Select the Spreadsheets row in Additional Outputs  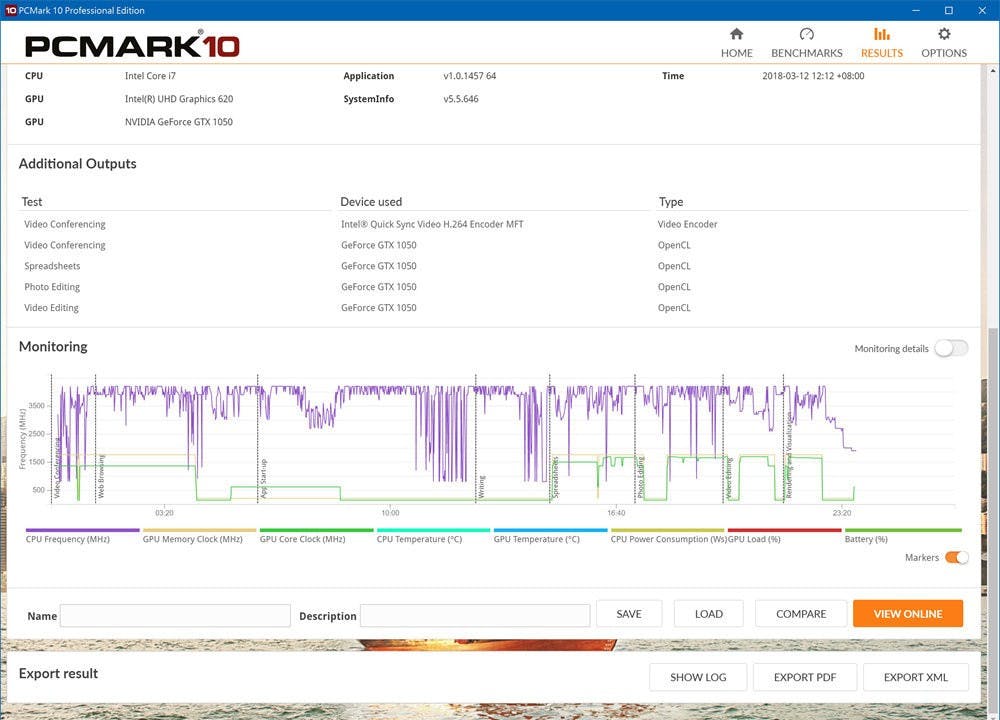tap(494, 266)
